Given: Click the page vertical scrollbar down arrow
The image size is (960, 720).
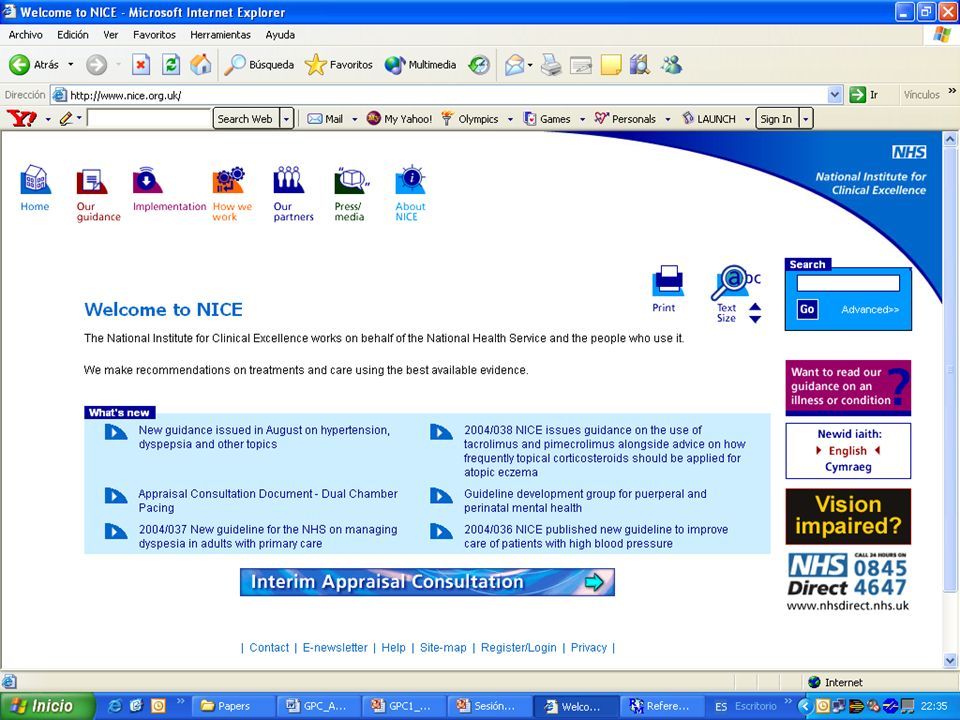Looking at the screenshot, I should (950, 660).
